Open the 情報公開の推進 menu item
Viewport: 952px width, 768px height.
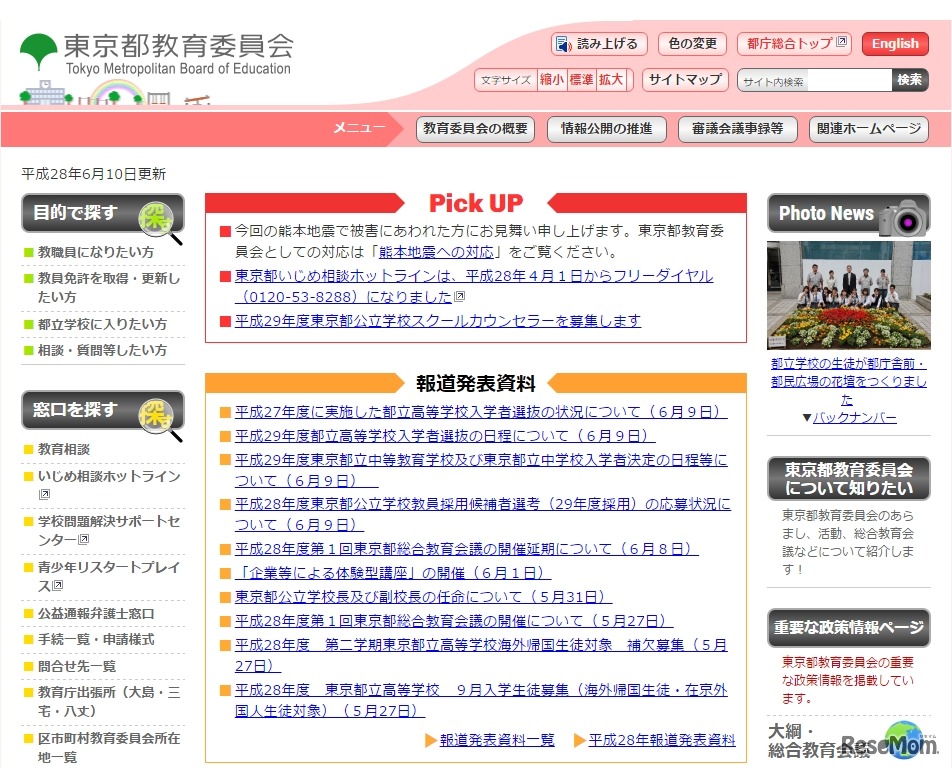pyautogui.click(x=607, y=129)
